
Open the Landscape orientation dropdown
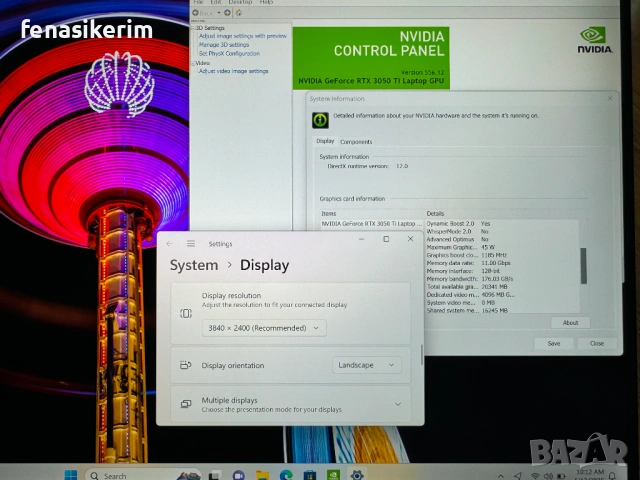pyautogui.click(x=367, y=365)
